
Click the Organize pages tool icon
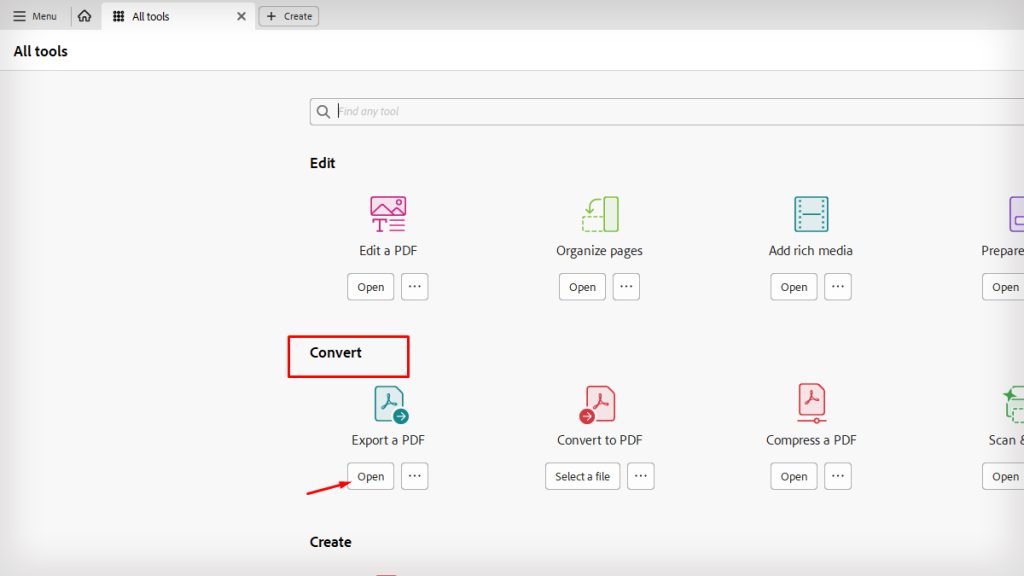[598, 213]
